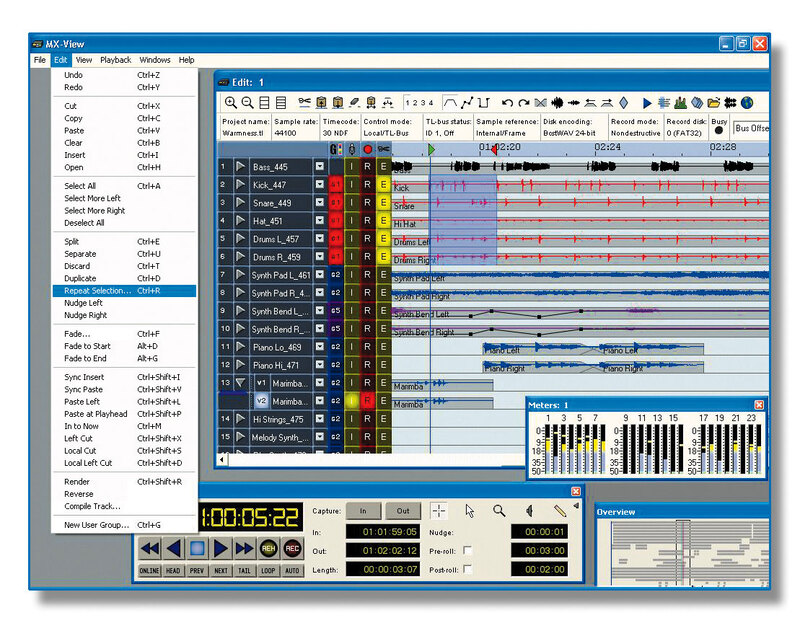The height and width of the screenshot is (623, 800).
Task: Toggle record arm R on Hi Strings_475 track
Action: click(x=367, y=419)
